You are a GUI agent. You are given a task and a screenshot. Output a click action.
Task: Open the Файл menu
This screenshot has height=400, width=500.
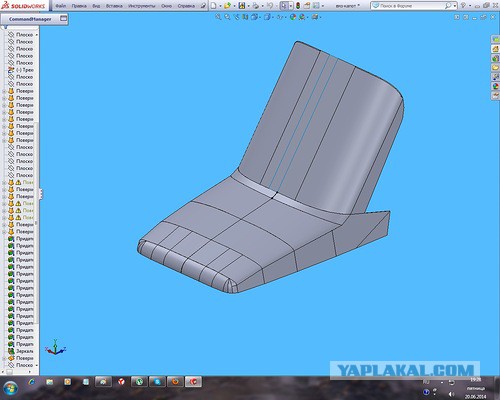point(60,6)
